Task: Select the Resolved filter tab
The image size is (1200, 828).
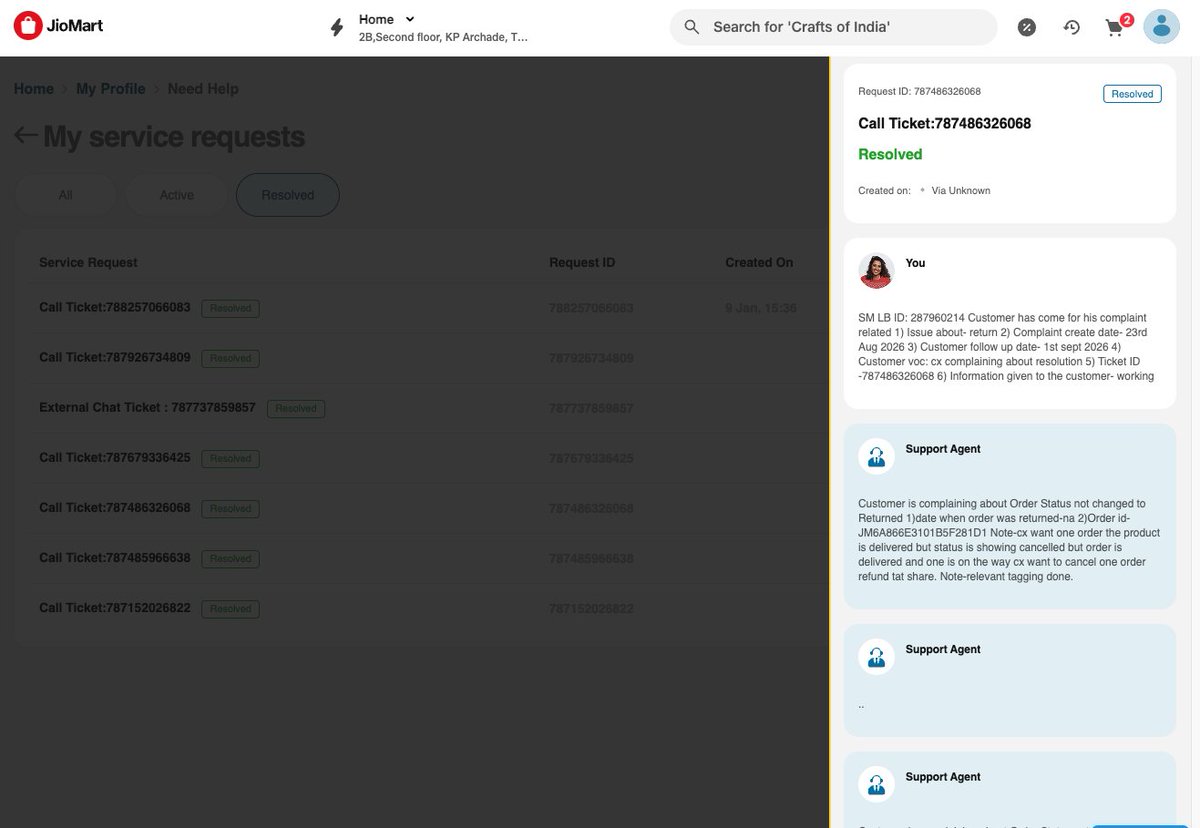Action: [288, 195]
